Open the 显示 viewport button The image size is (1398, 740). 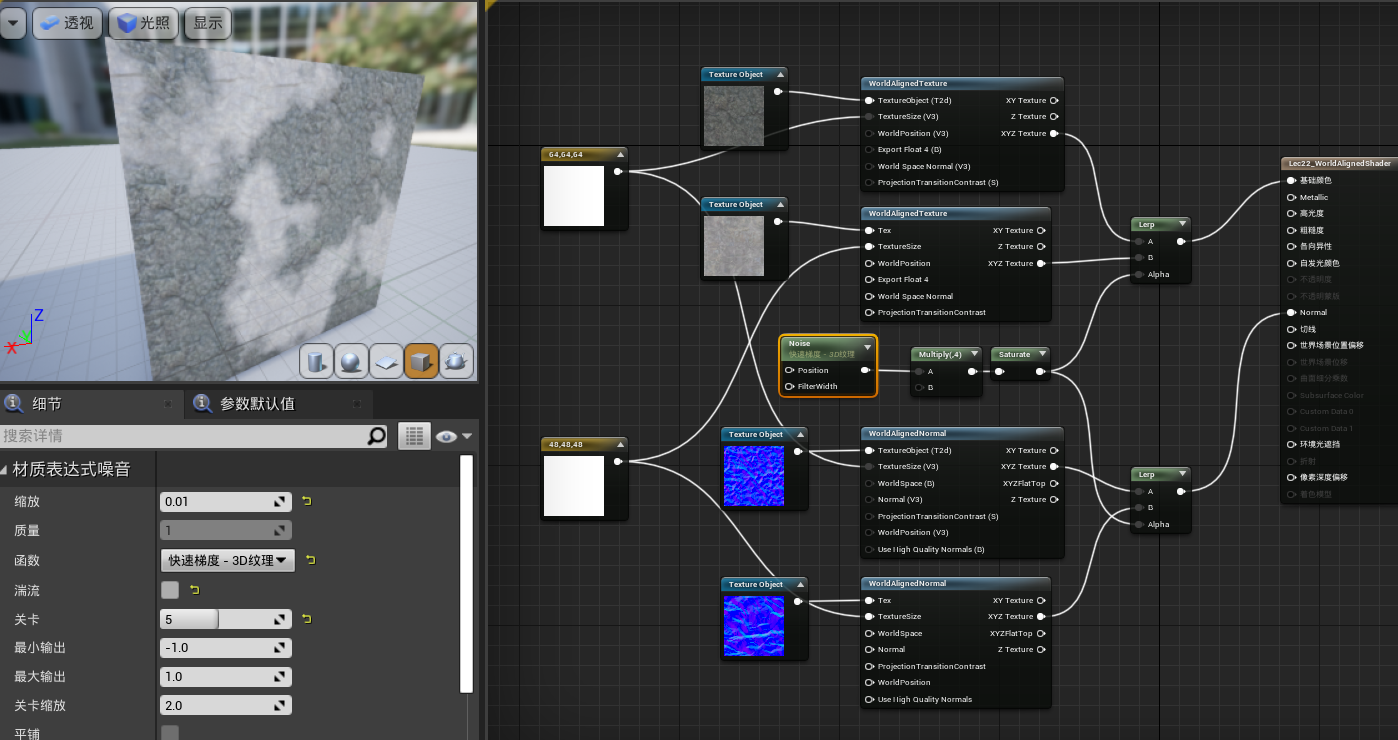(x=208, y=23)
